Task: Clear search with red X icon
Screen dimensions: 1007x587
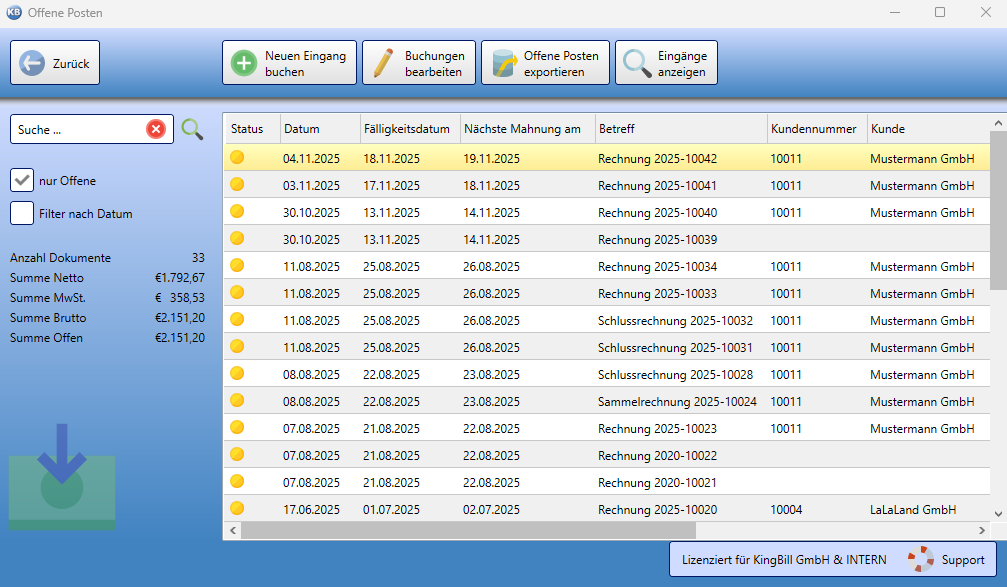Action: coord(156,129)
